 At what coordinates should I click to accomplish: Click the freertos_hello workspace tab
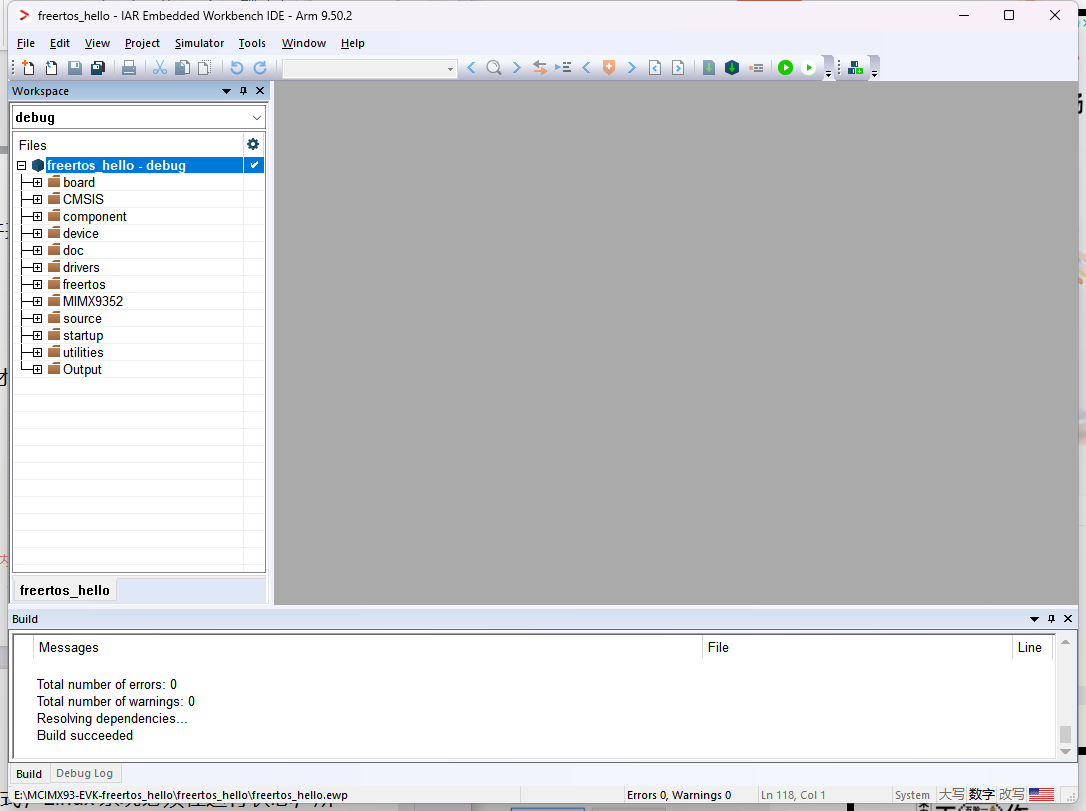point(65,590)
